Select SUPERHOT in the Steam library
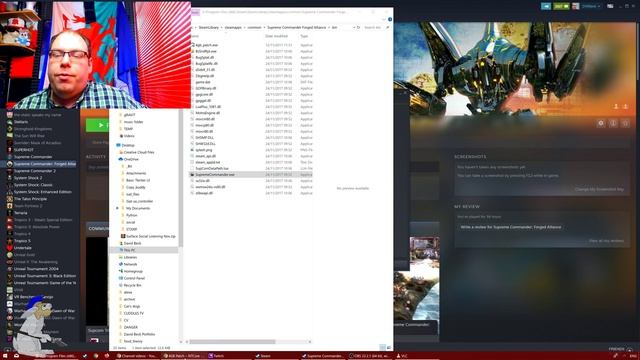The width and height of the screenshot is (640, 360). (x=24, y=150)
